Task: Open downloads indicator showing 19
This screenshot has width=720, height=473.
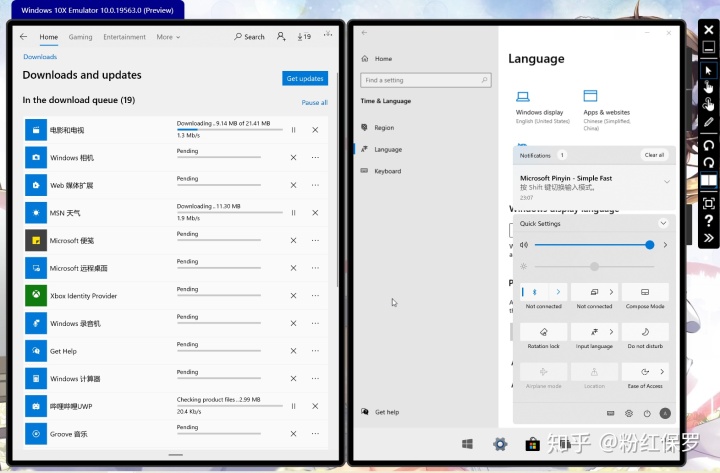Action: pos(304,36)
